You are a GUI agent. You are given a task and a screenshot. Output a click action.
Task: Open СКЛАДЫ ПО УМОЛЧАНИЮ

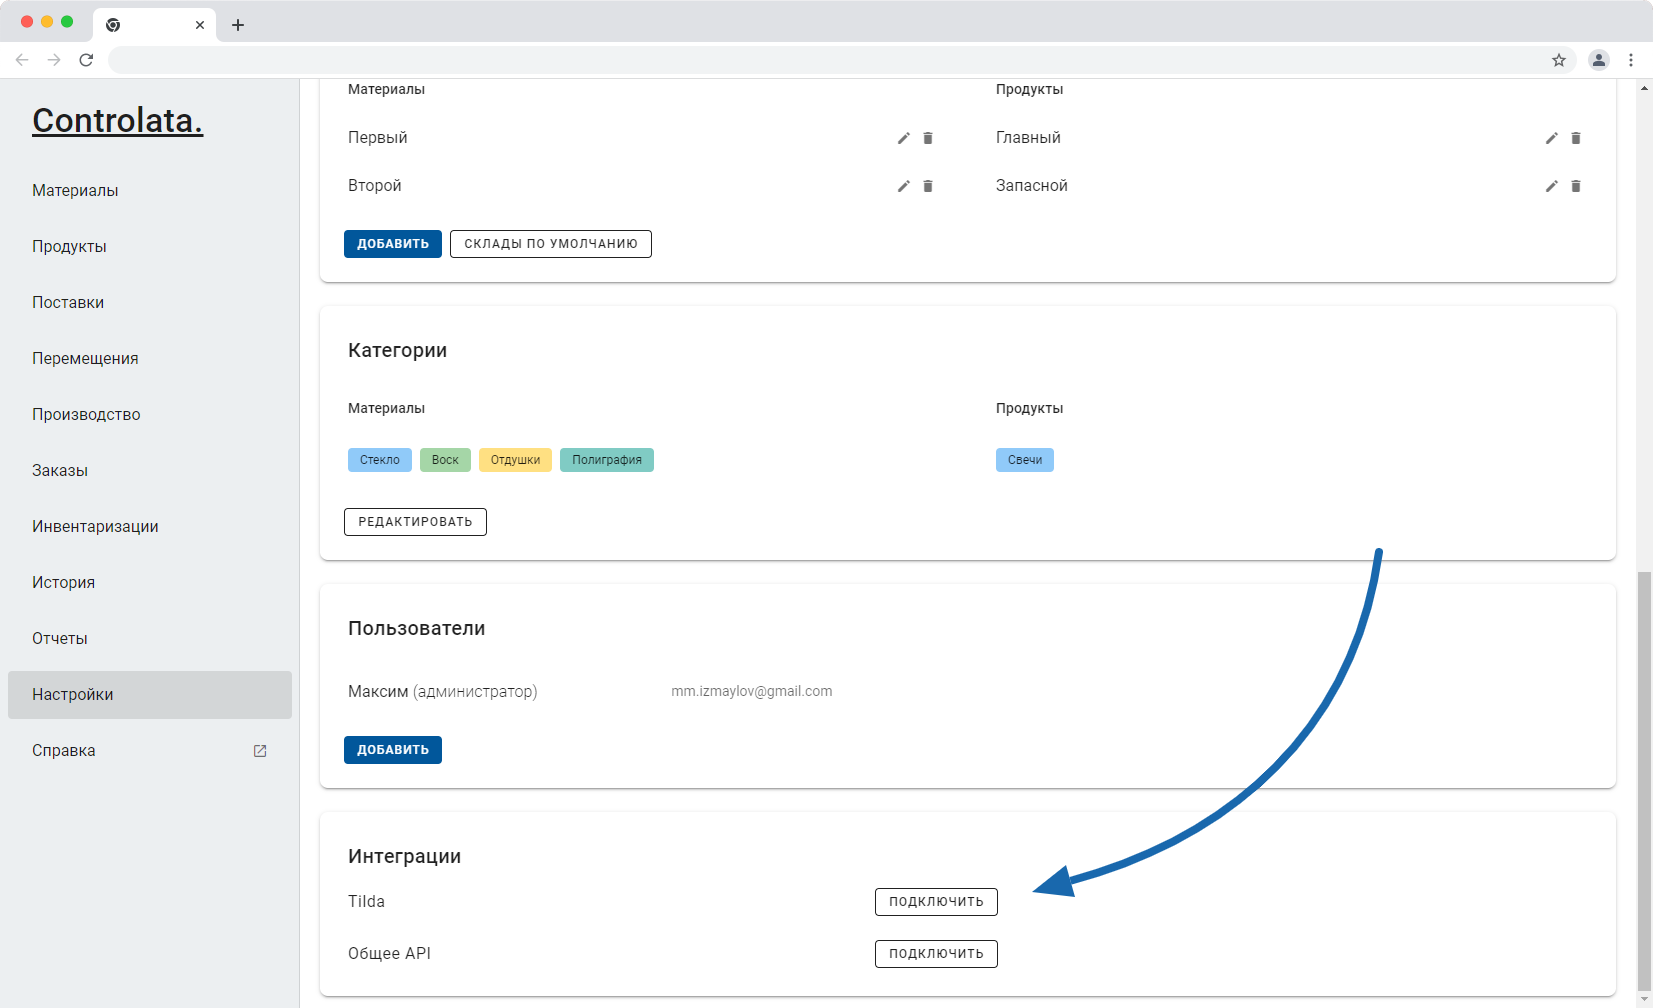(x=551, y=244)
